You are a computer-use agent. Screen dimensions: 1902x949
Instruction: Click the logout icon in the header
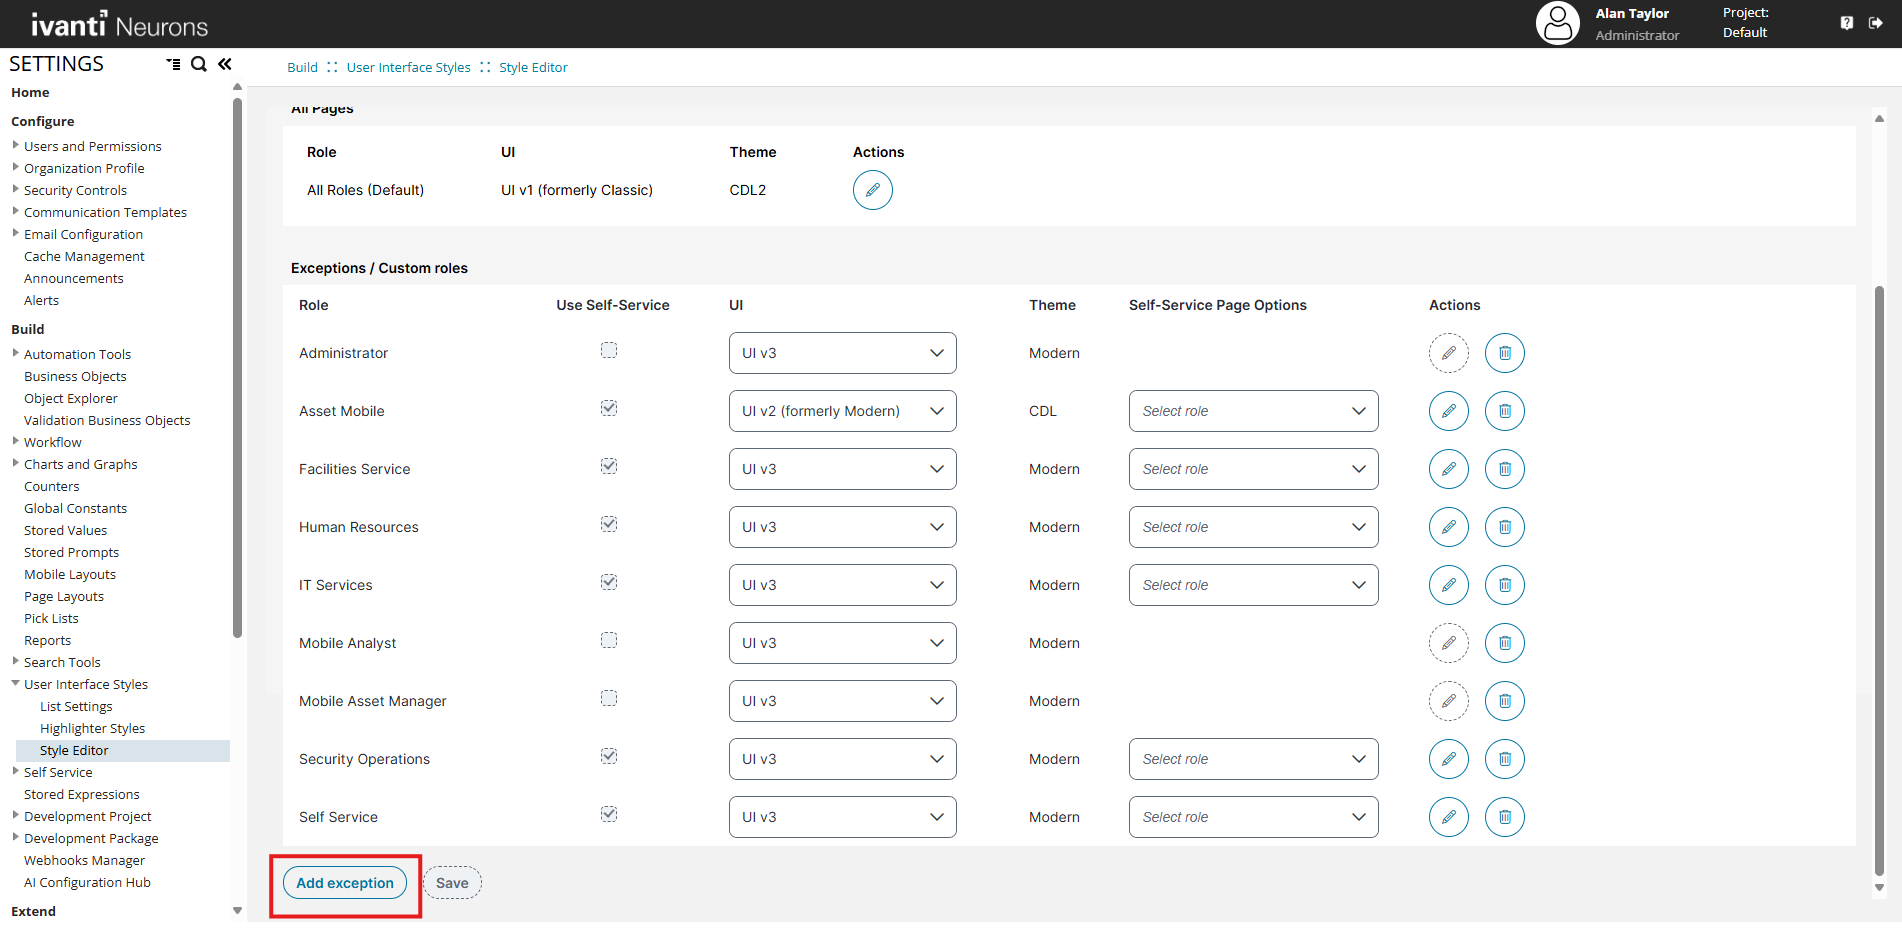[x=1875, y=23]
